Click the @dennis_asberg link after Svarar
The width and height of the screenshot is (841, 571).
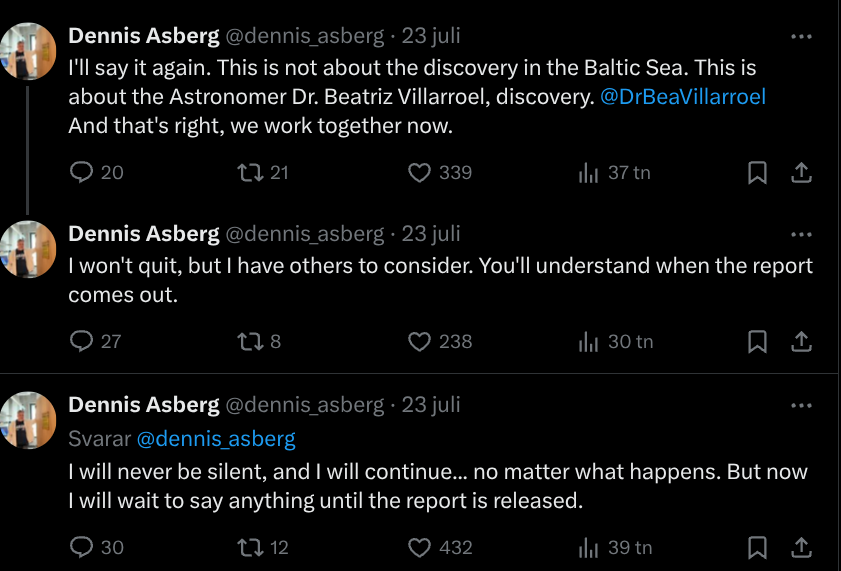(x=216, y=438)
